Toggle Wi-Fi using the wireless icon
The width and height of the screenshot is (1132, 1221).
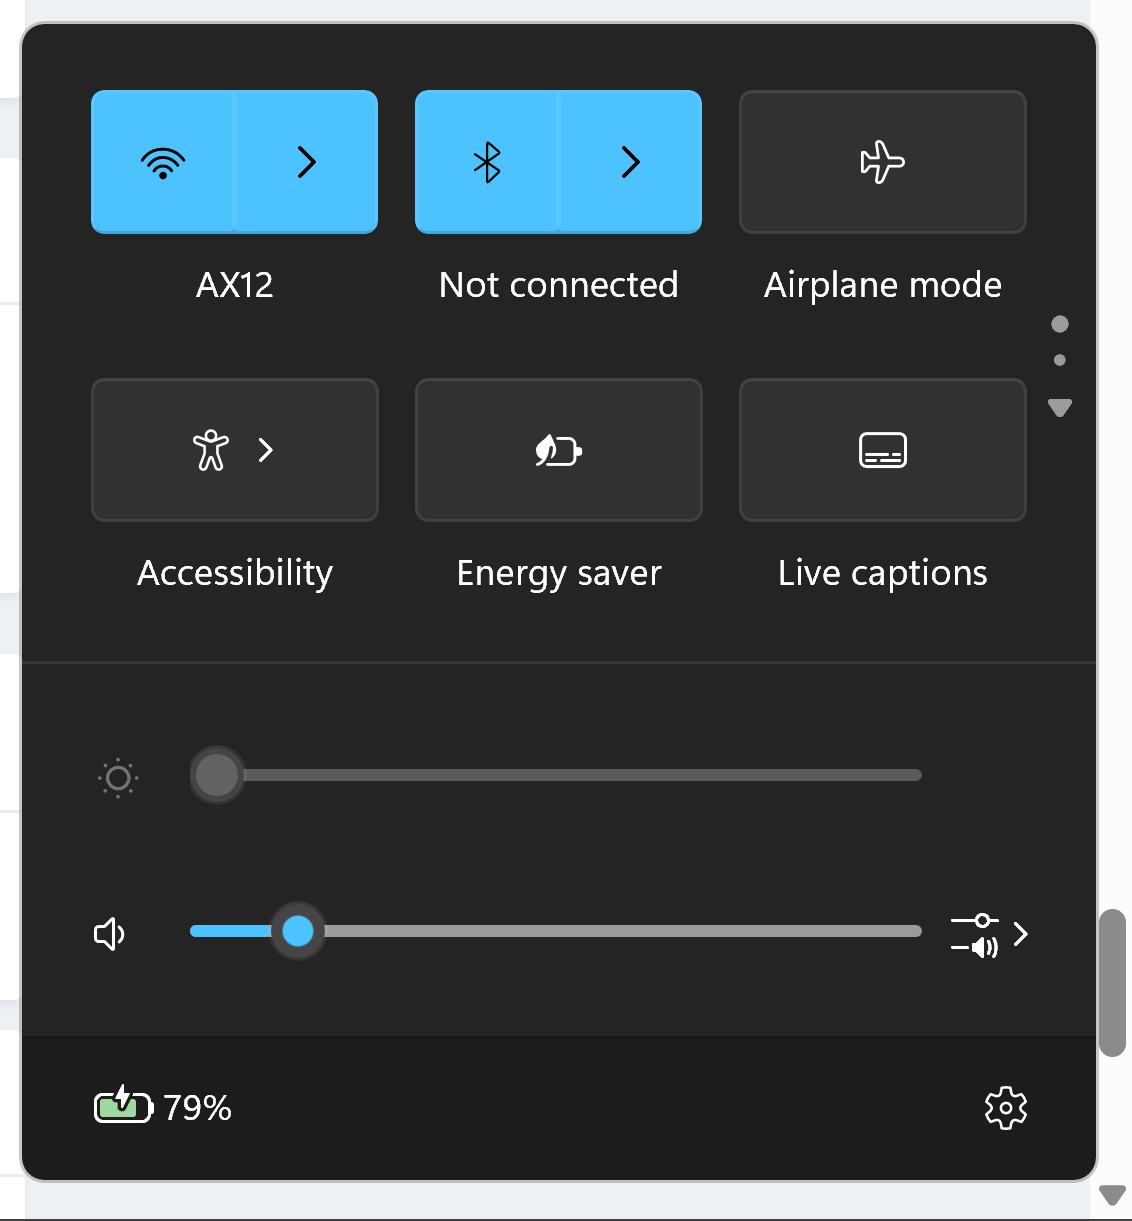[x=163, y=162]
